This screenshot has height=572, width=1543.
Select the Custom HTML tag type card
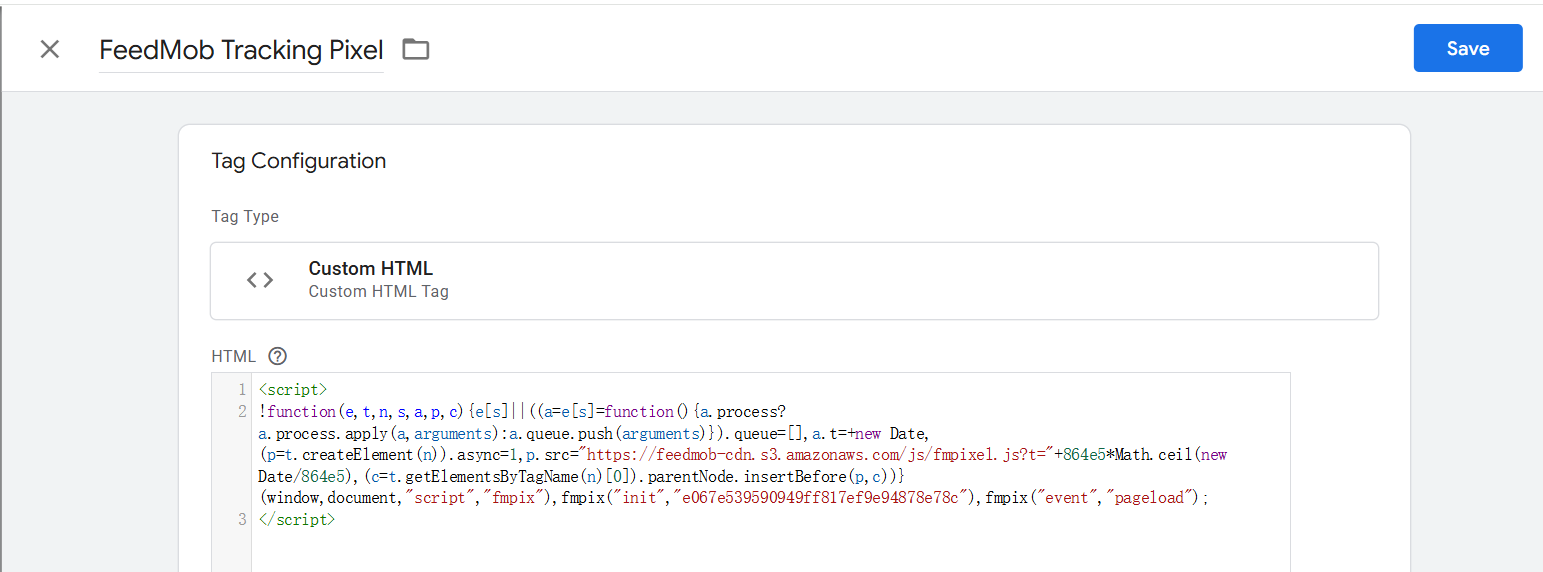(794, 281)
